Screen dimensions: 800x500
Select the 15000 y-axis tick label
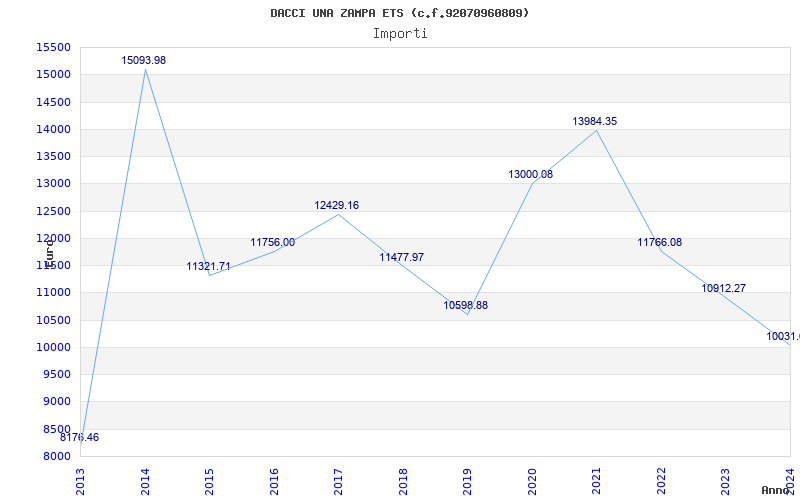pyautogui.click(x=53, y=74)
